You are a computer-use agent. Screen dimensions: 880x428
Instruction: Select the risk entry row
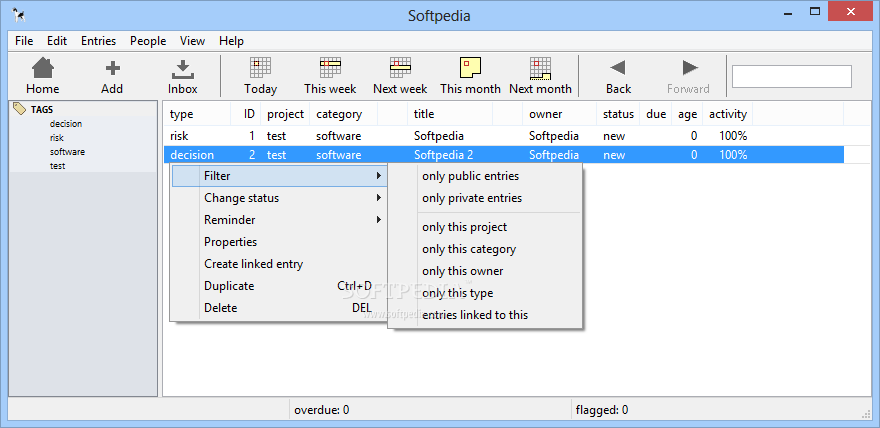pos(503,136)
